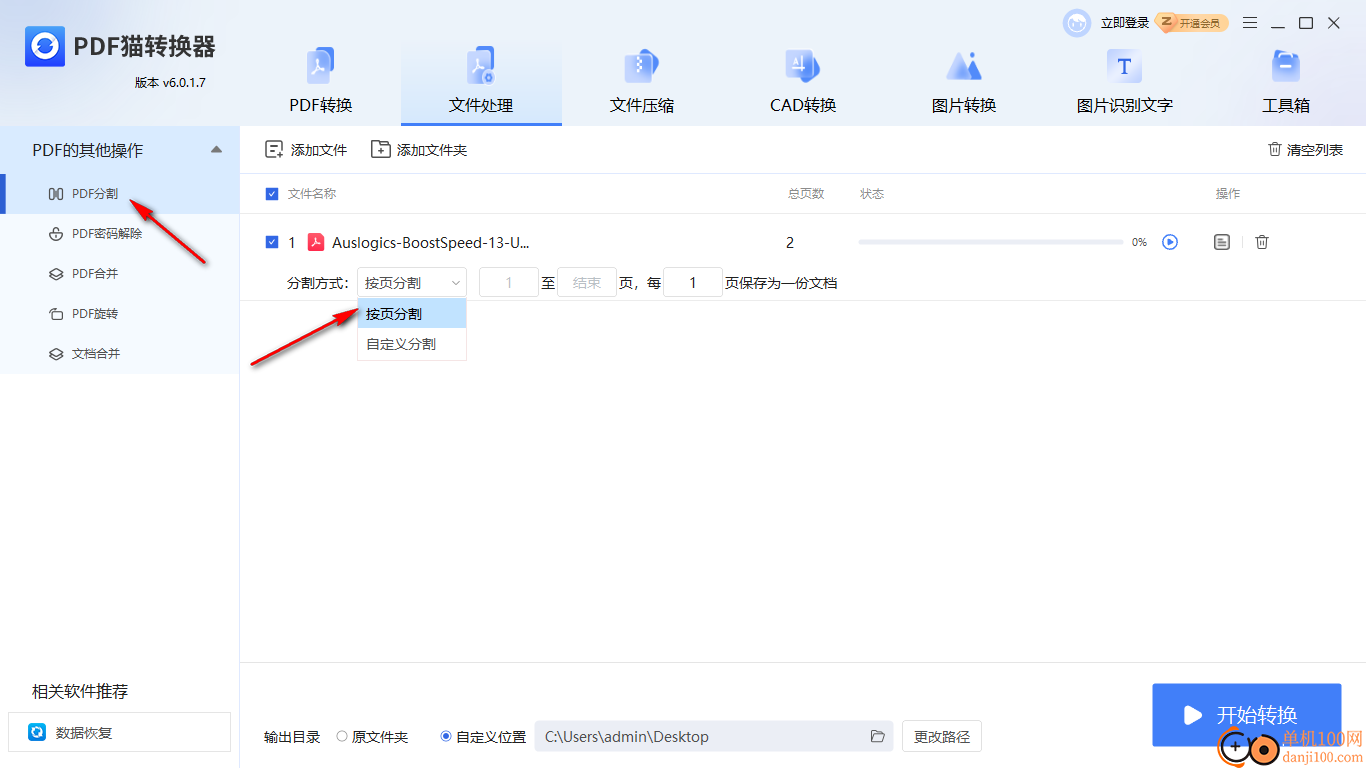This screenshot has width=1366, height=768.
Task: Open the 文件压缩 tab
Action: [642, 82]
